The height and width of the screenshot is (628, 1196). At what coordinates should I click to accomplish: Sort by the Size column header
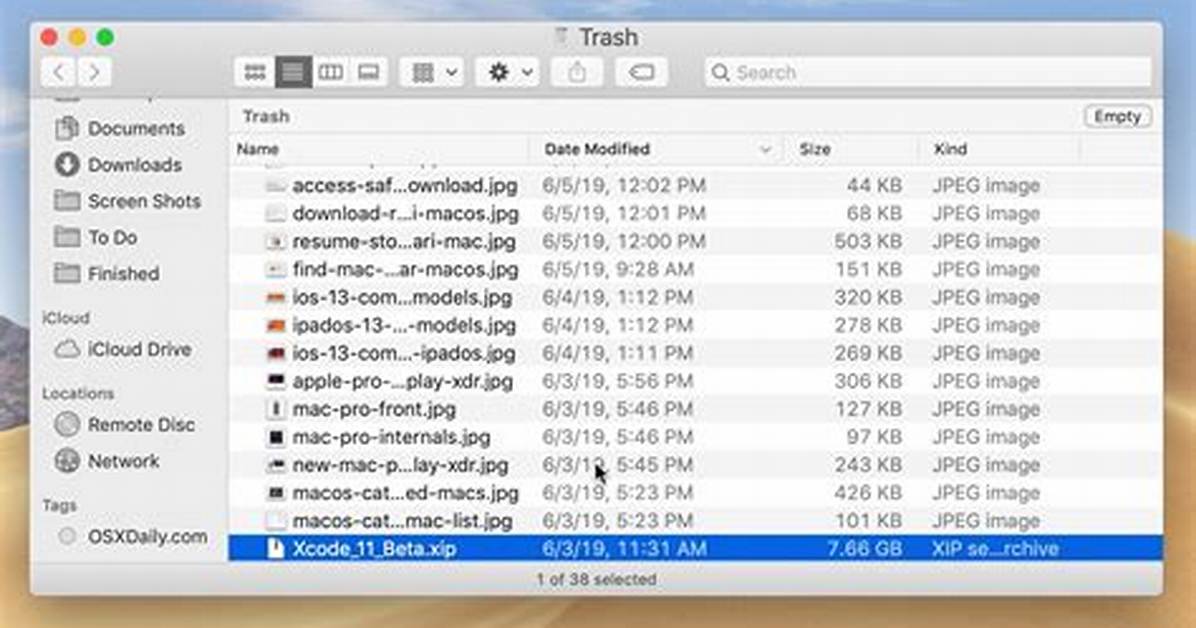pos(815,149)
